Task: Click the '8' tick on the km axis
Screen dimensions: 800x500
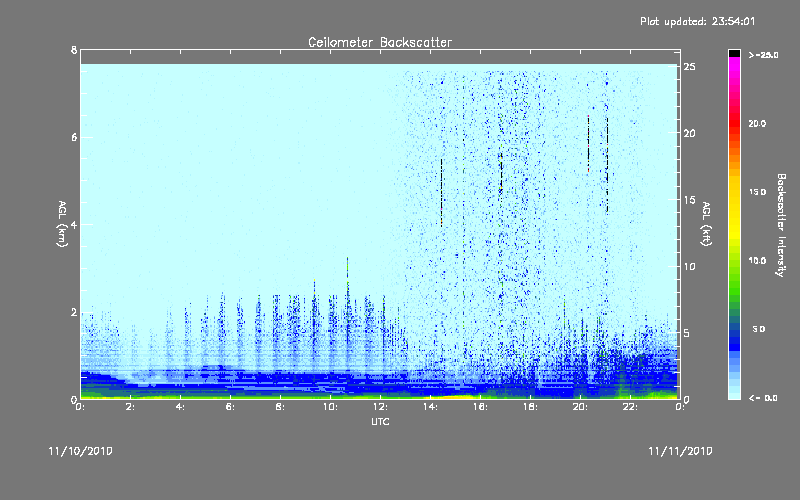Action: 74,50
